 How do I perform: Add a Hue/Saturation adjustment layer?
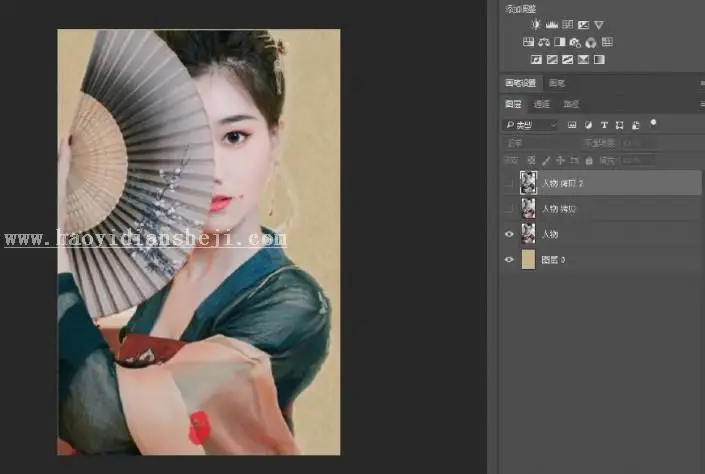click(528, 42)
